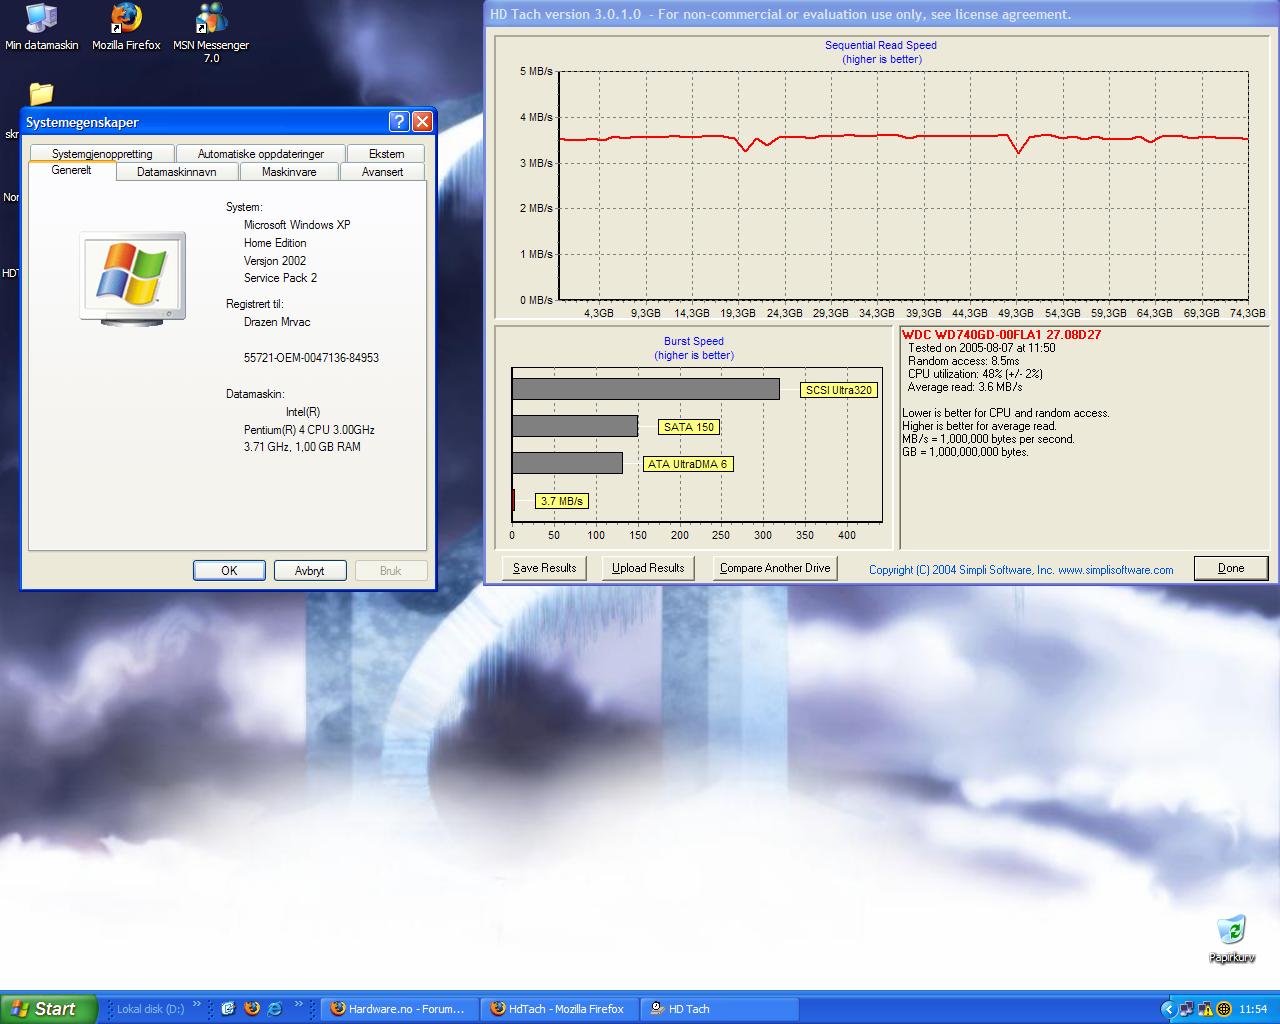The image size is (1280, 1024).
Task: Switch to the Datamaskinnavn tab
Action: point(177,172)
